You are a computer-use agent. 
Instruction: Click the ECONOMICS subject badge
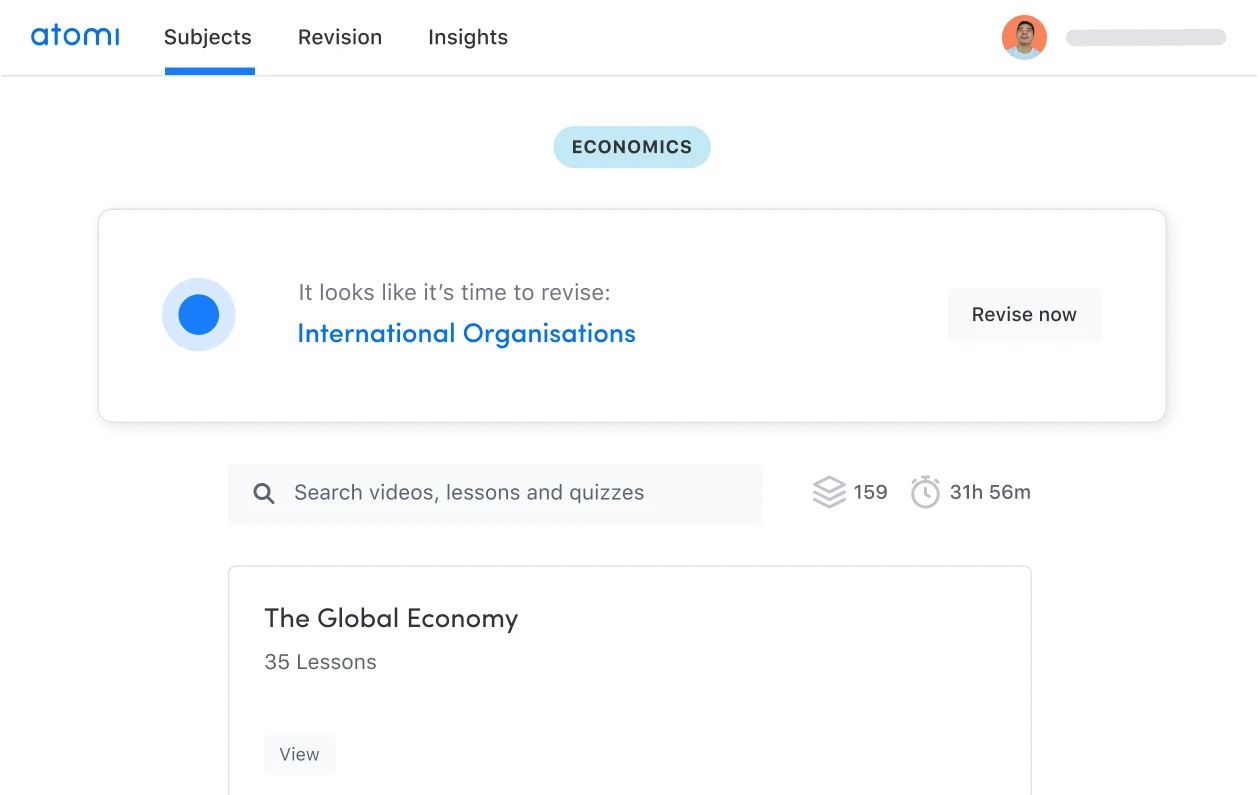(632, 147)
